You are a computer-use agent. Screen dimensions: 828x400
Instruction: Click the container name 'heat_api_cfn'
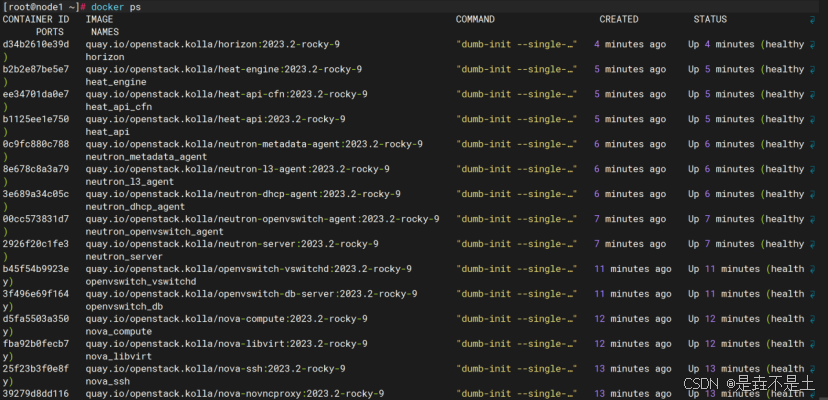pyautogui.click(x=119, y=107)
